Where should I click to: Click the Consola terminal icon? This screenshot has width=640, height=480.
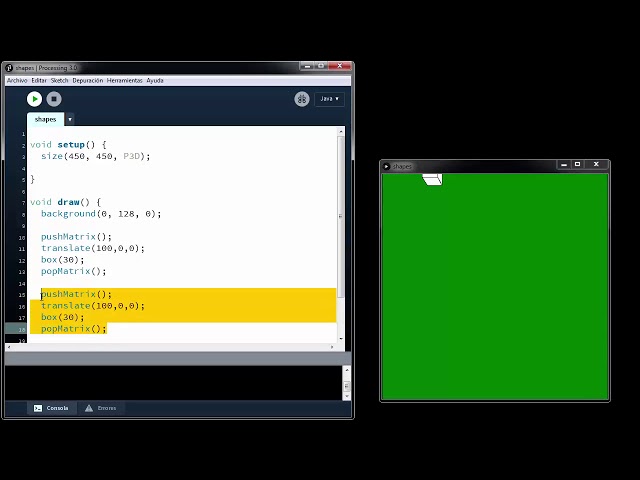[38, 408]
